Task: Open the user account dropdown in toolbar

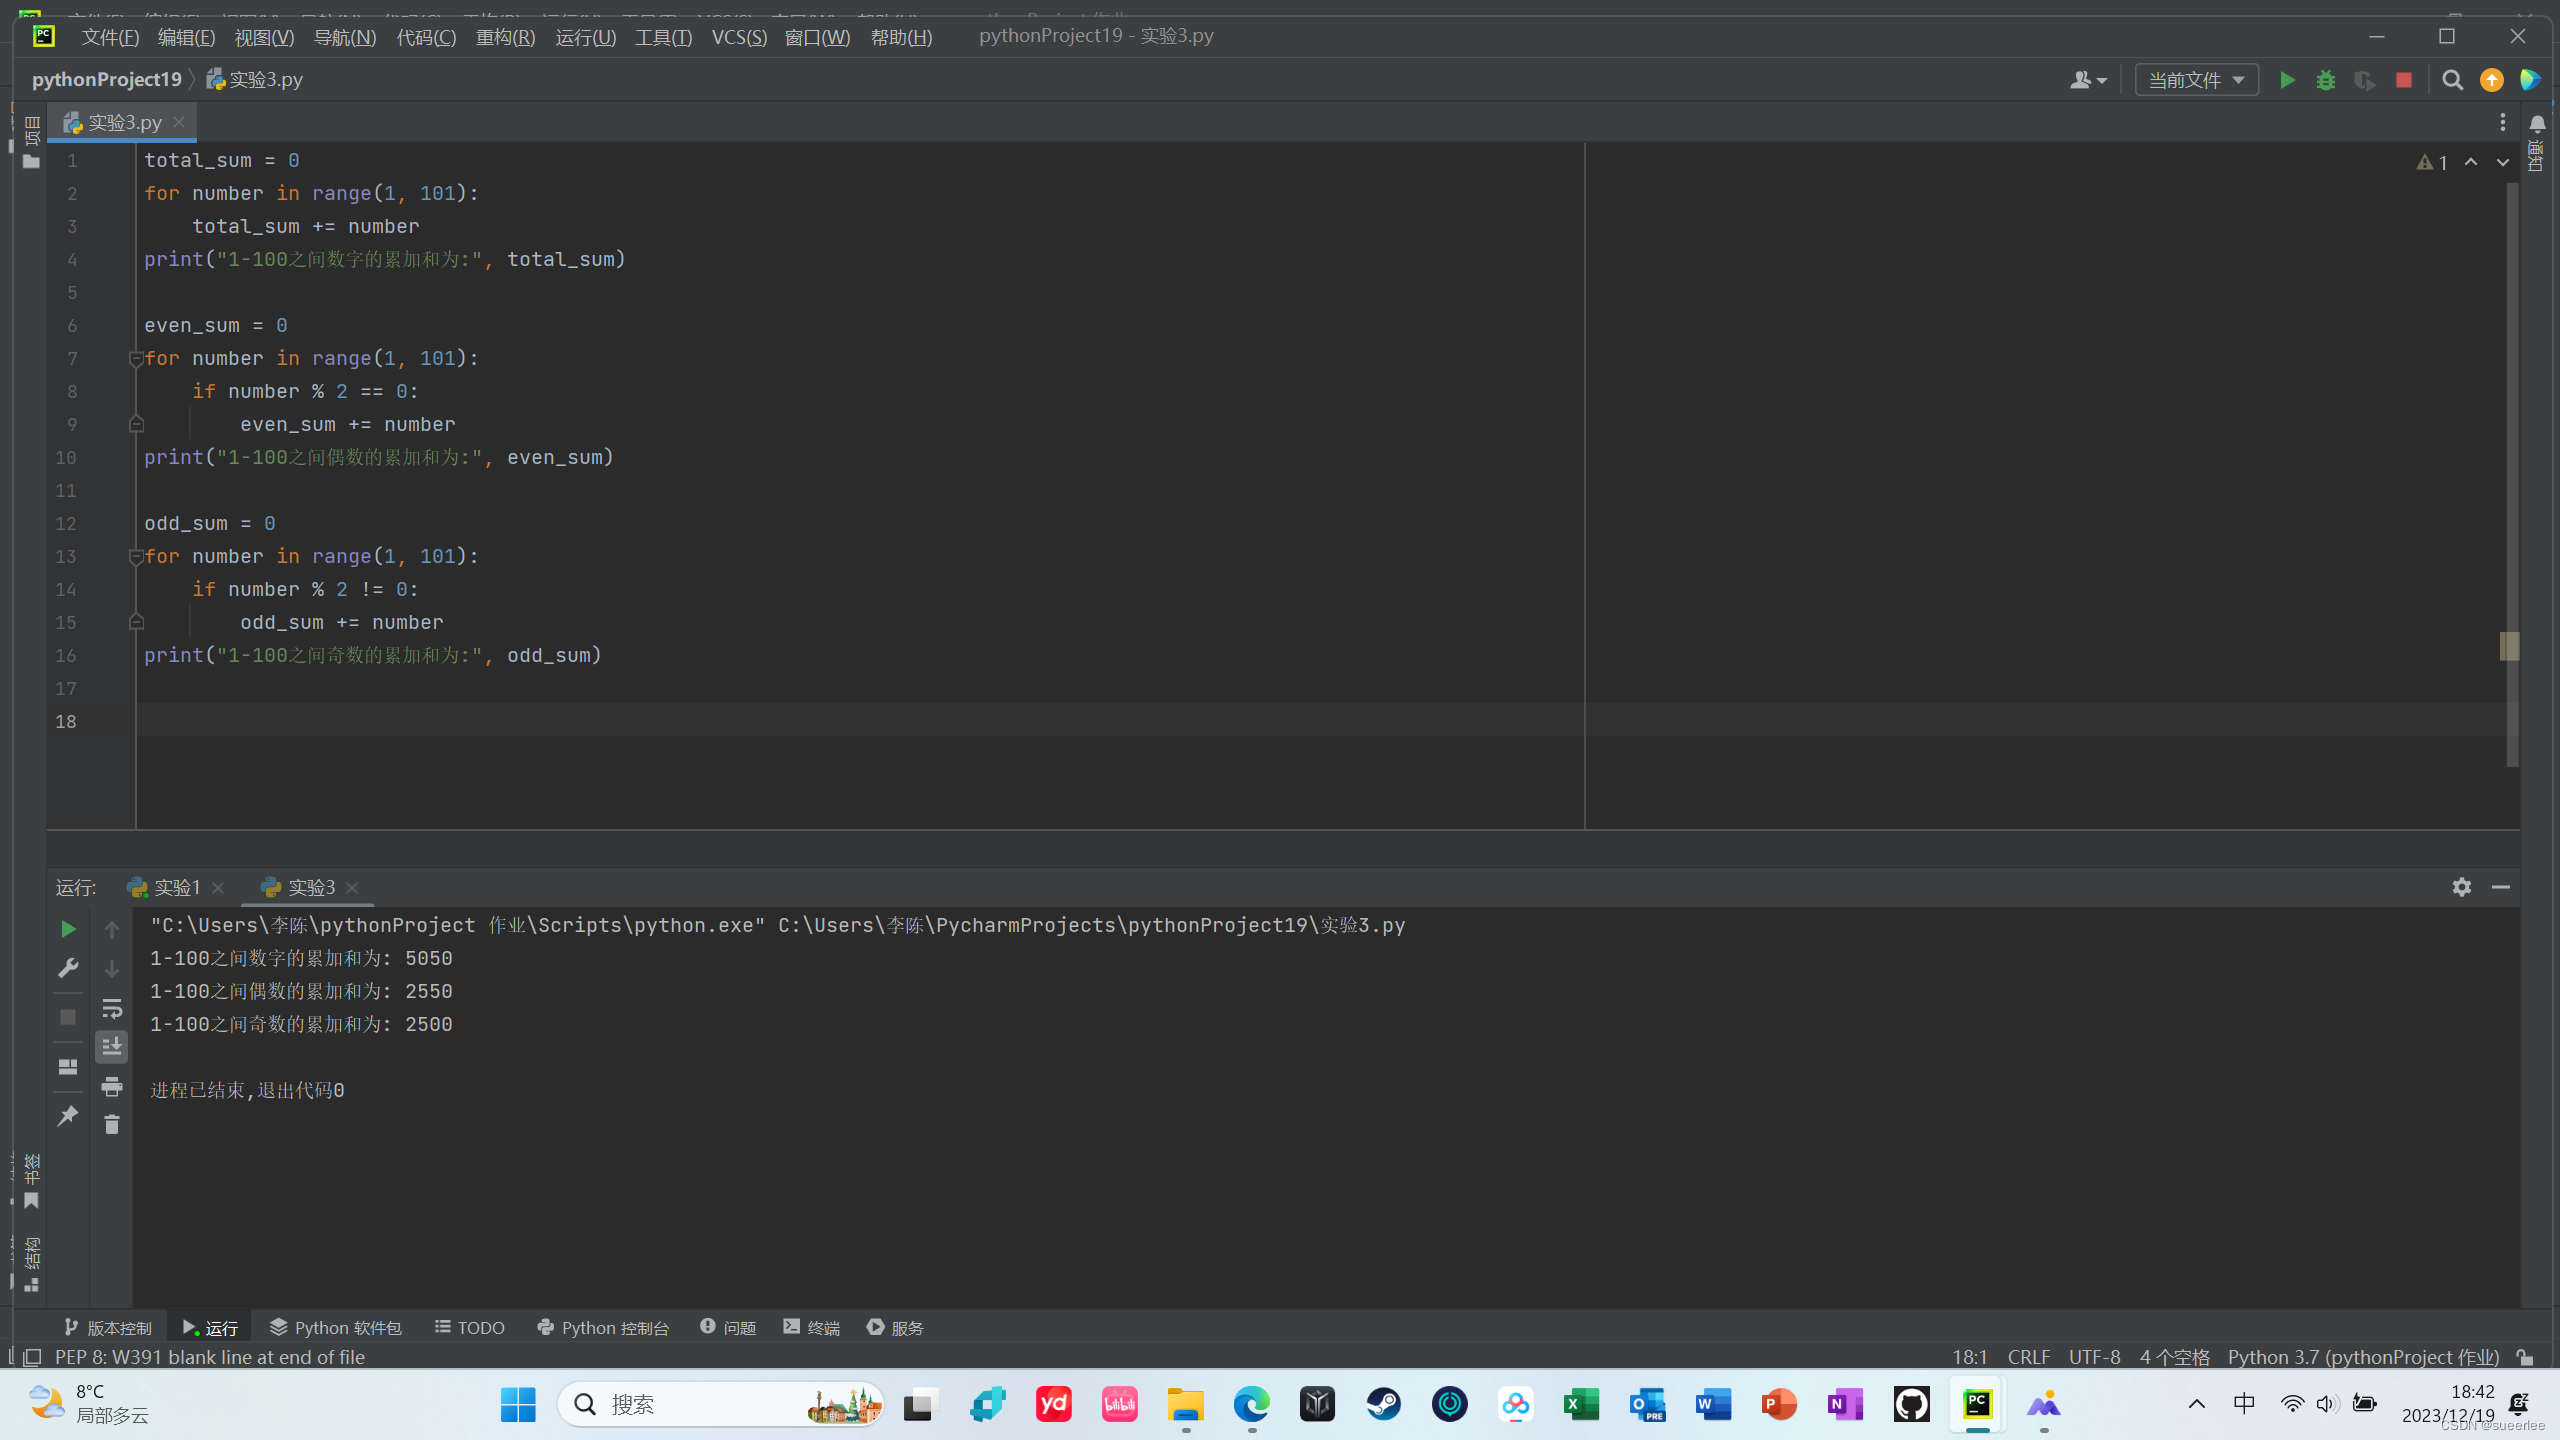Action: [x=2088, y=80]
